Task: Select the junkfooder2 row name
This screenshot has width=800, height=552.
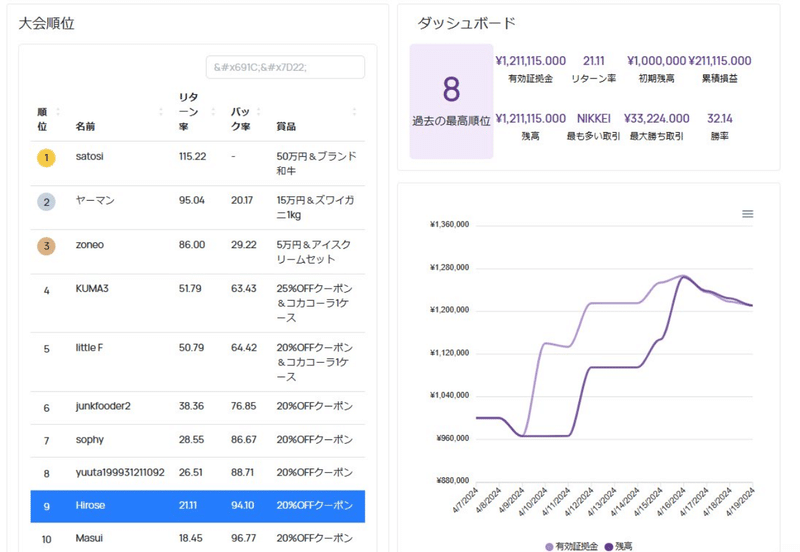Action: click(x=103, y=406)
